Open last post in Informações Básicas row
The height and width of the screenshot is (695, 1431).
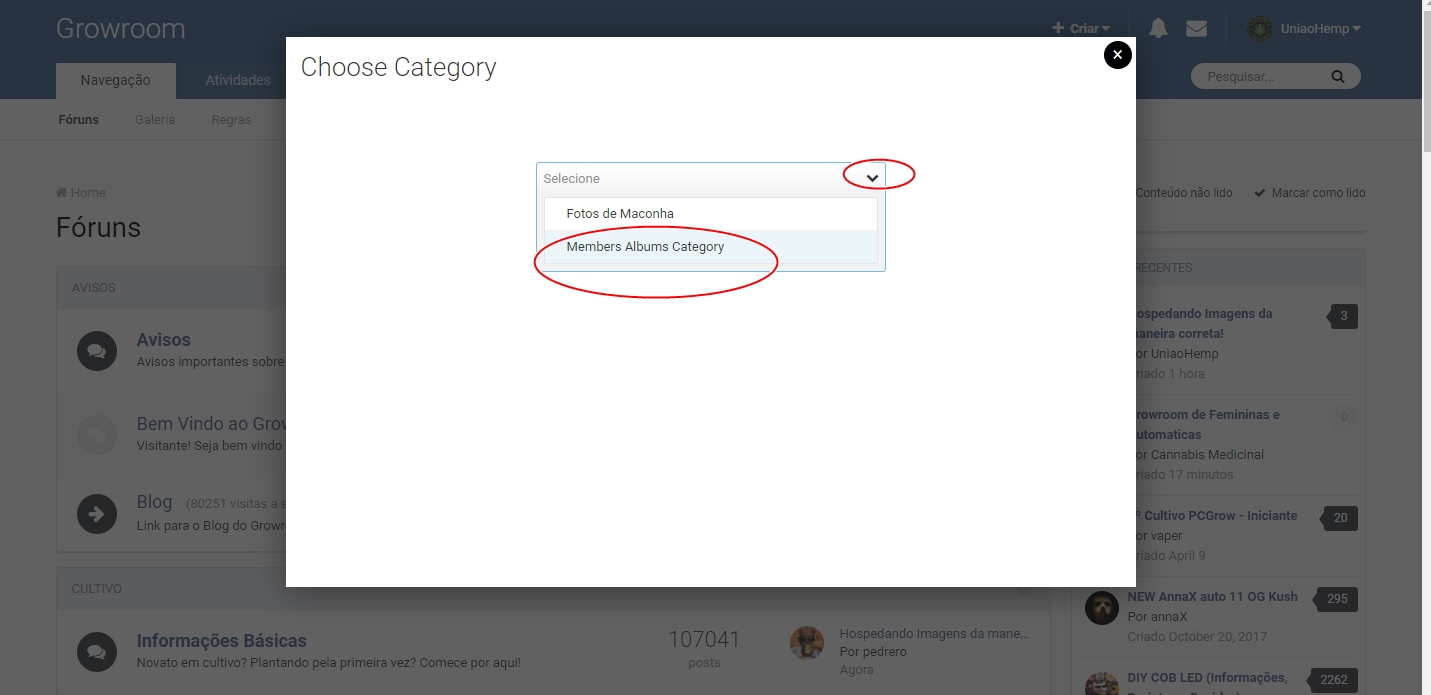[934, 633]
